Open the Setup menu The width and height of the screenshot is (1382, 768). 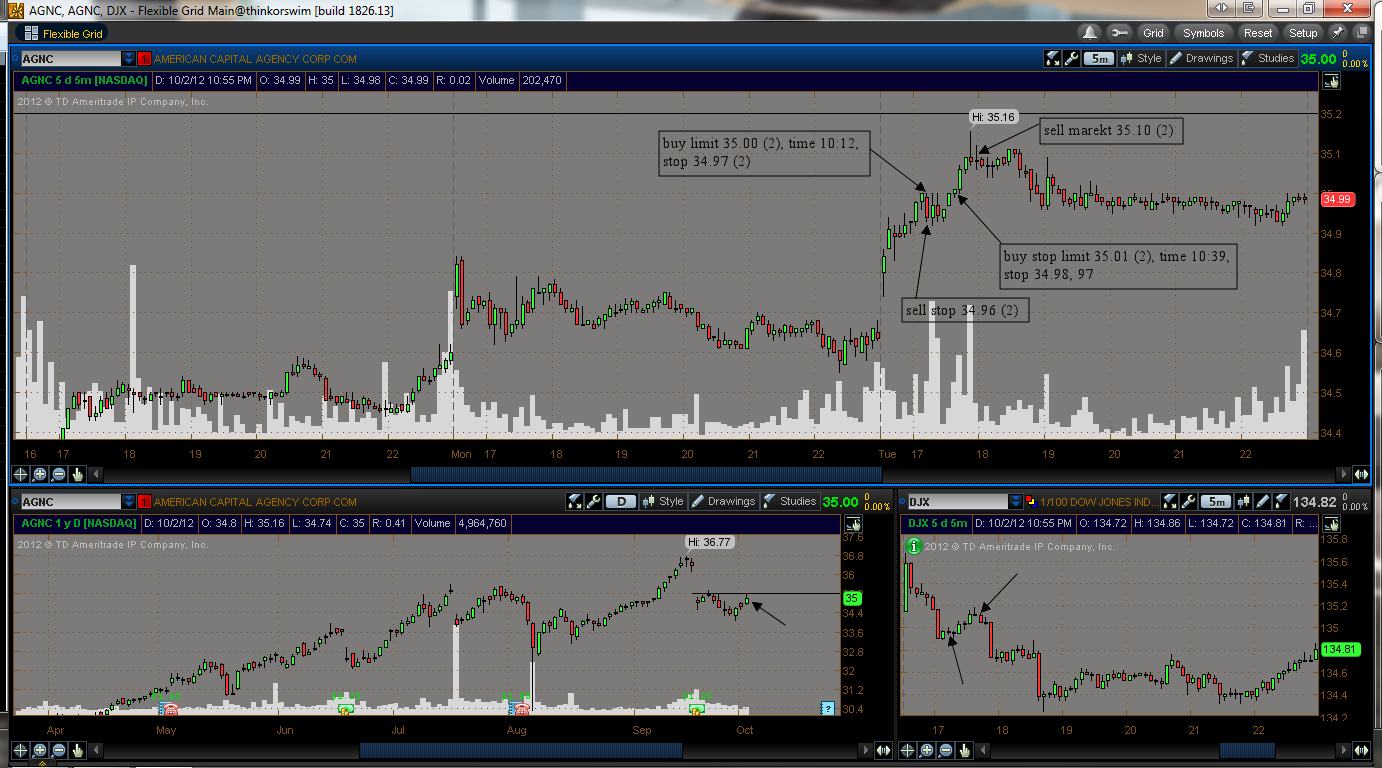pos(1303,33)
